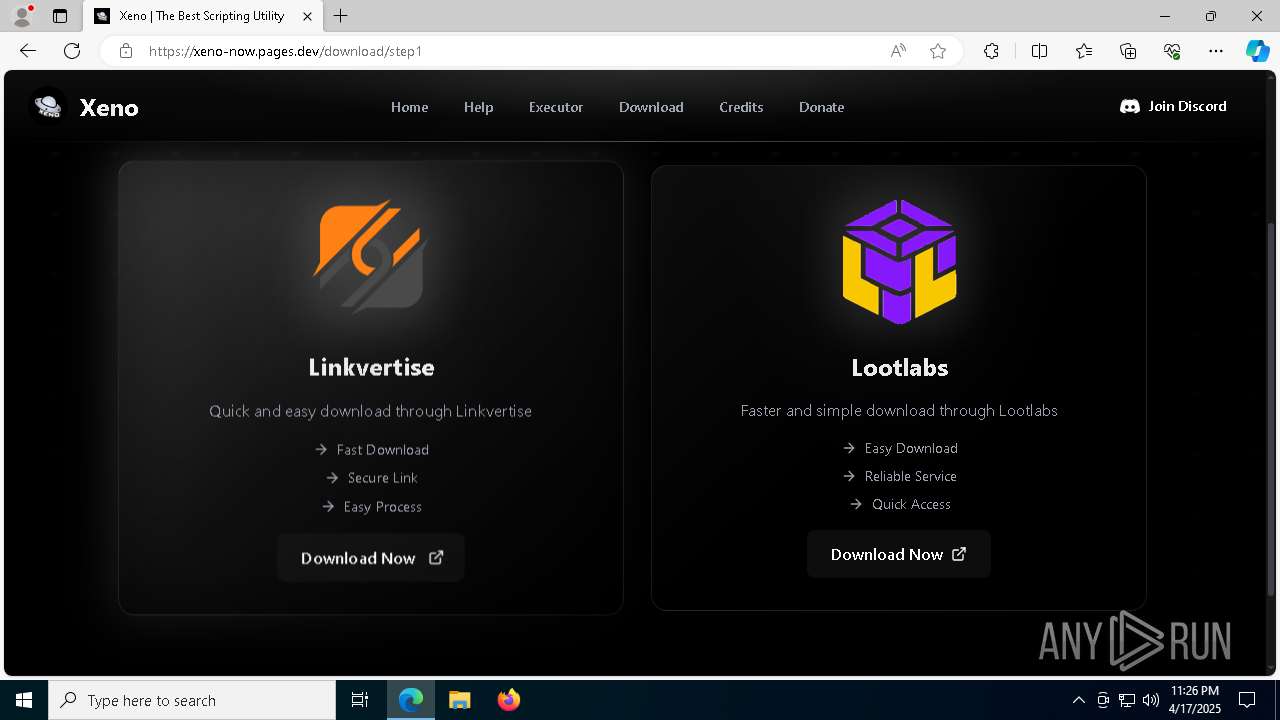Open the Extensions puzzle icon

point(991,51)
